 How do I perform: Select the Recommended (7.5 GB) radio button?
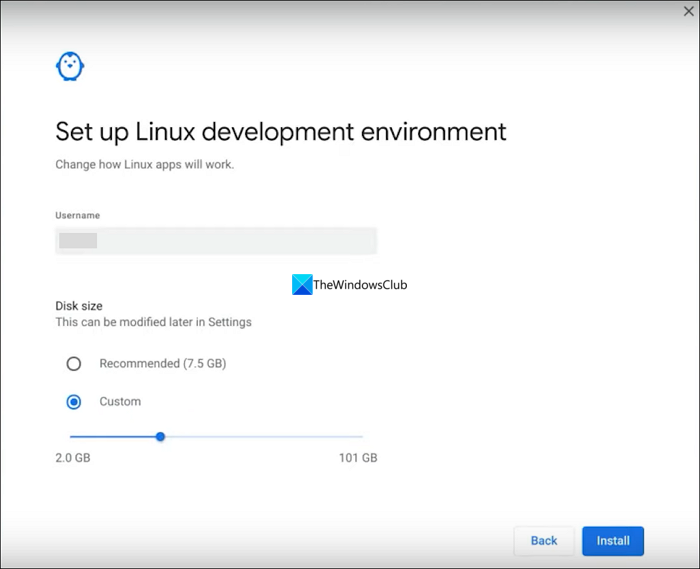(x=73, y=364)
